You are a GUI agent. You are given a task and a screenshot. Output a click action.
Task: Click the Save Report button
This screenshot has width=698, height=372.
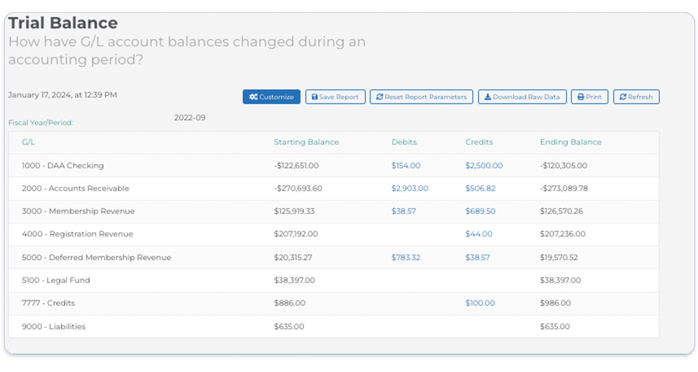(335, 97)
